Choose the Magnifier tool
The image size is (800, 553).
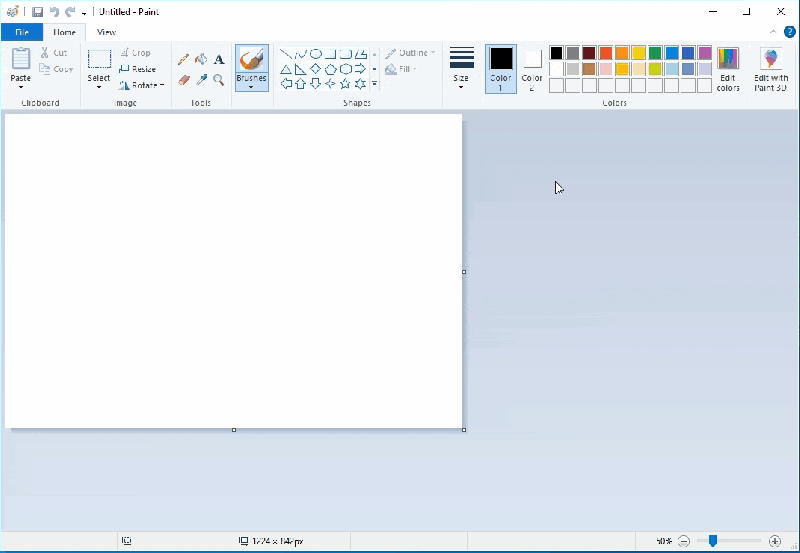(x=219, y=80)
